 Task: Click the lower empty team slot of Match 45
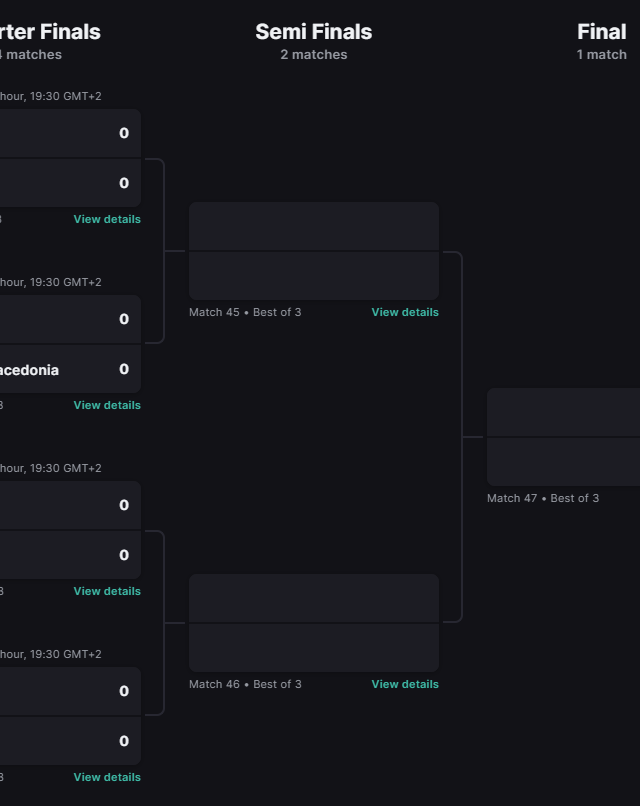coord(313,276)
